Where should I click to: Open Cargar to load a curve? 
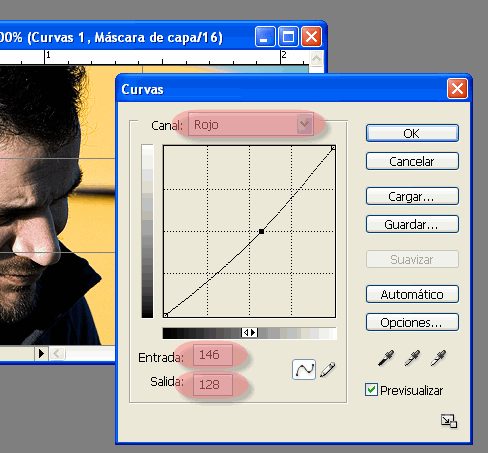coord(412,196)
